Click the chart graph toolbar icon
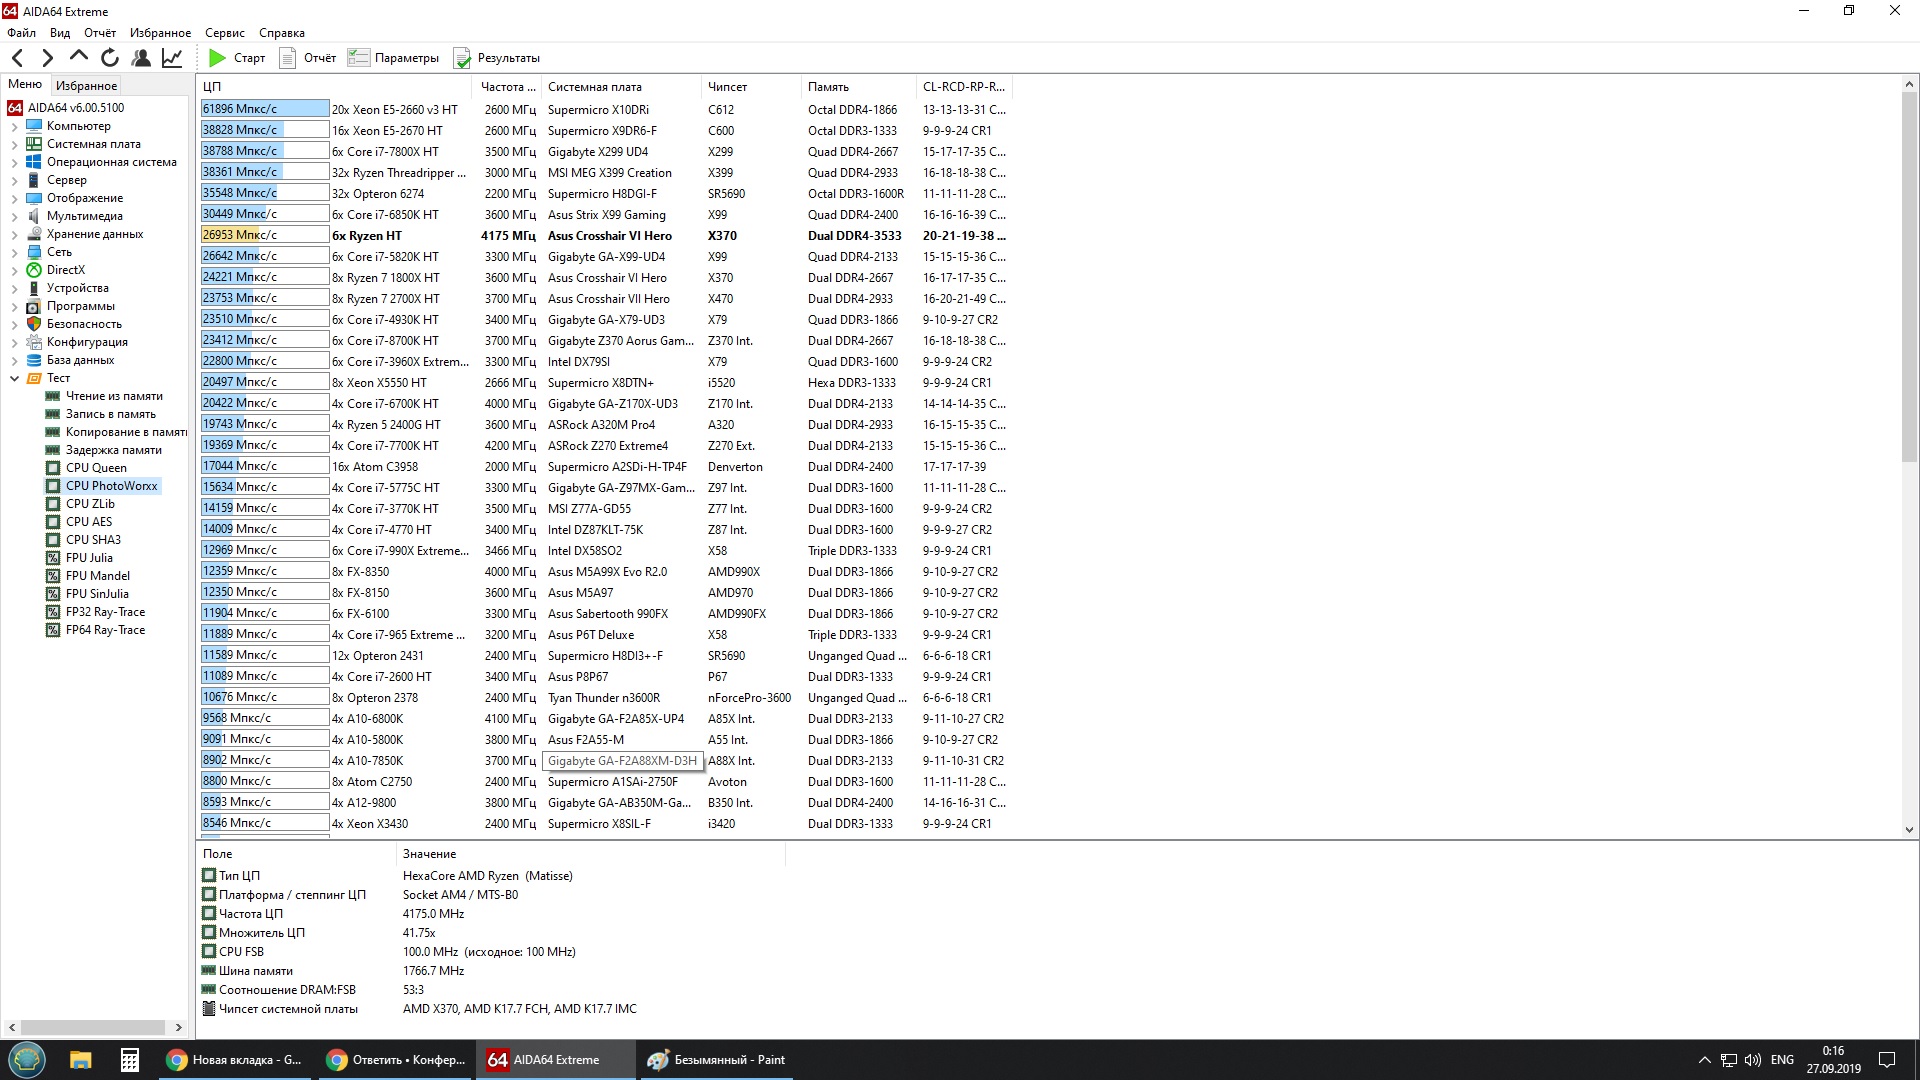The image size is (1920, 1080). [172, 58]
